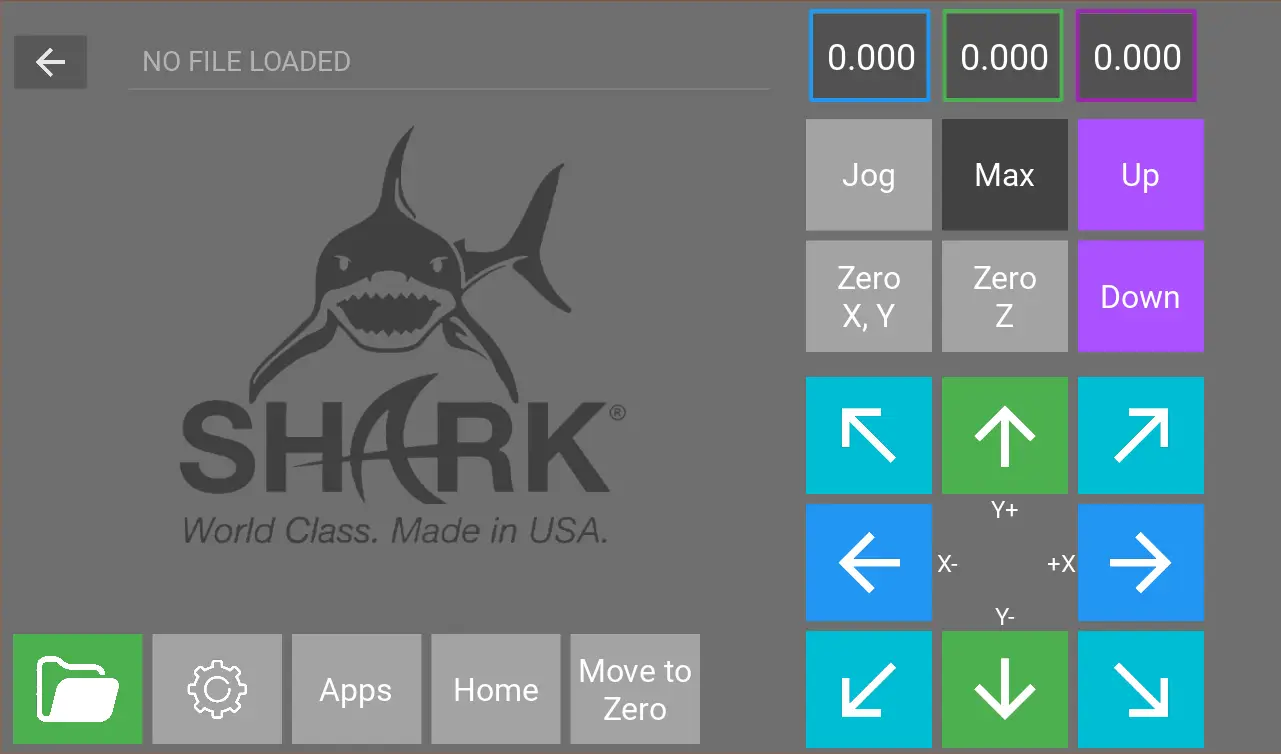Jog diagonally with the up-right arrow

click(1141, 435)
